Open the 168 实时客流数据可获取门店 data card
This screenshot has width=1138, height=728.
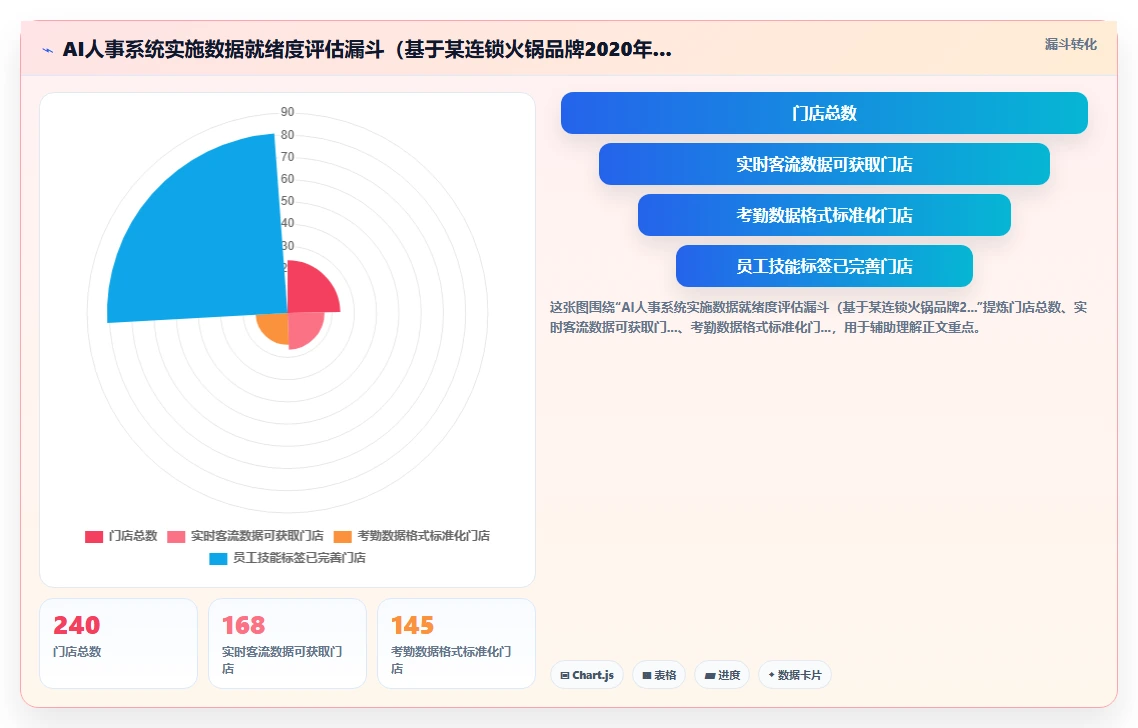287,643
